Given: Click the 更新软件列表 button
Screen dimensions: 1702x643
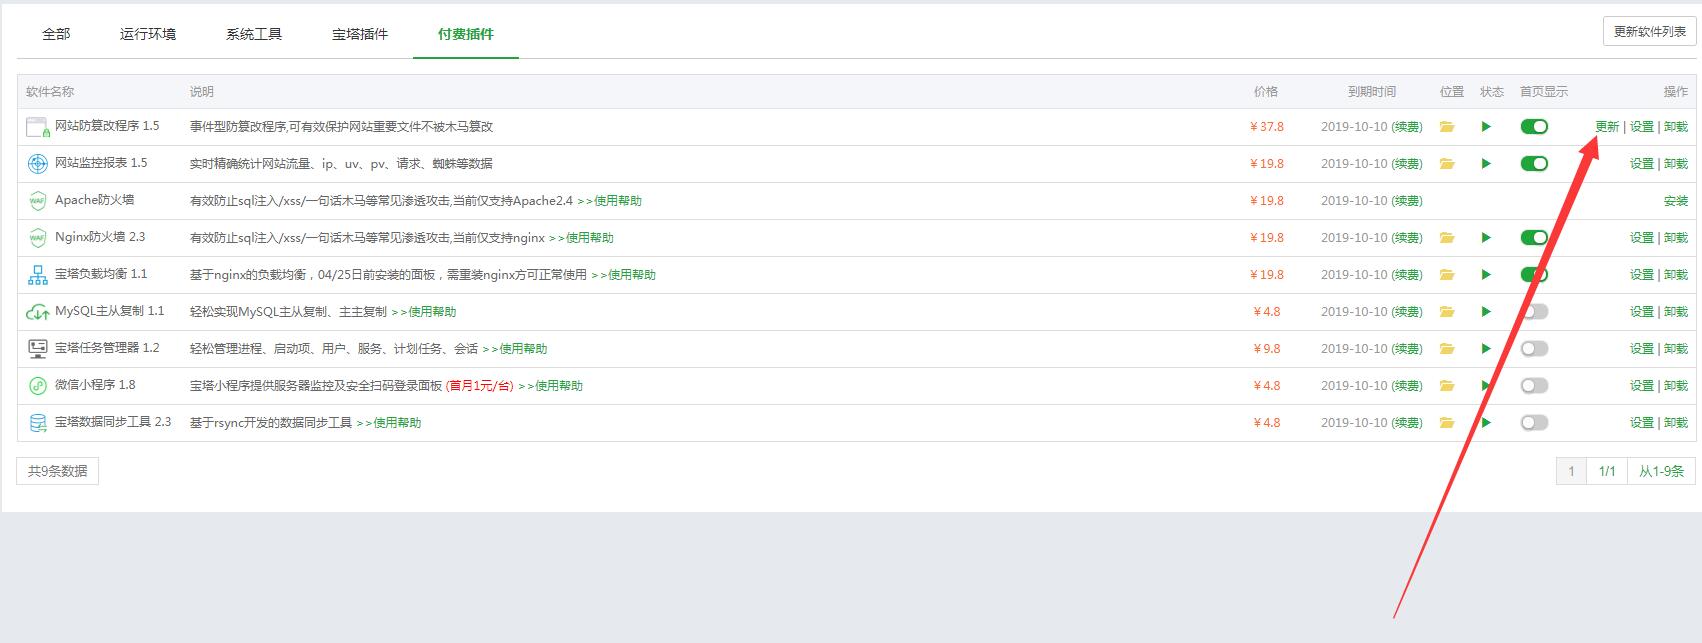Looking at the screenshot, I should click(x=1649, y=32).
